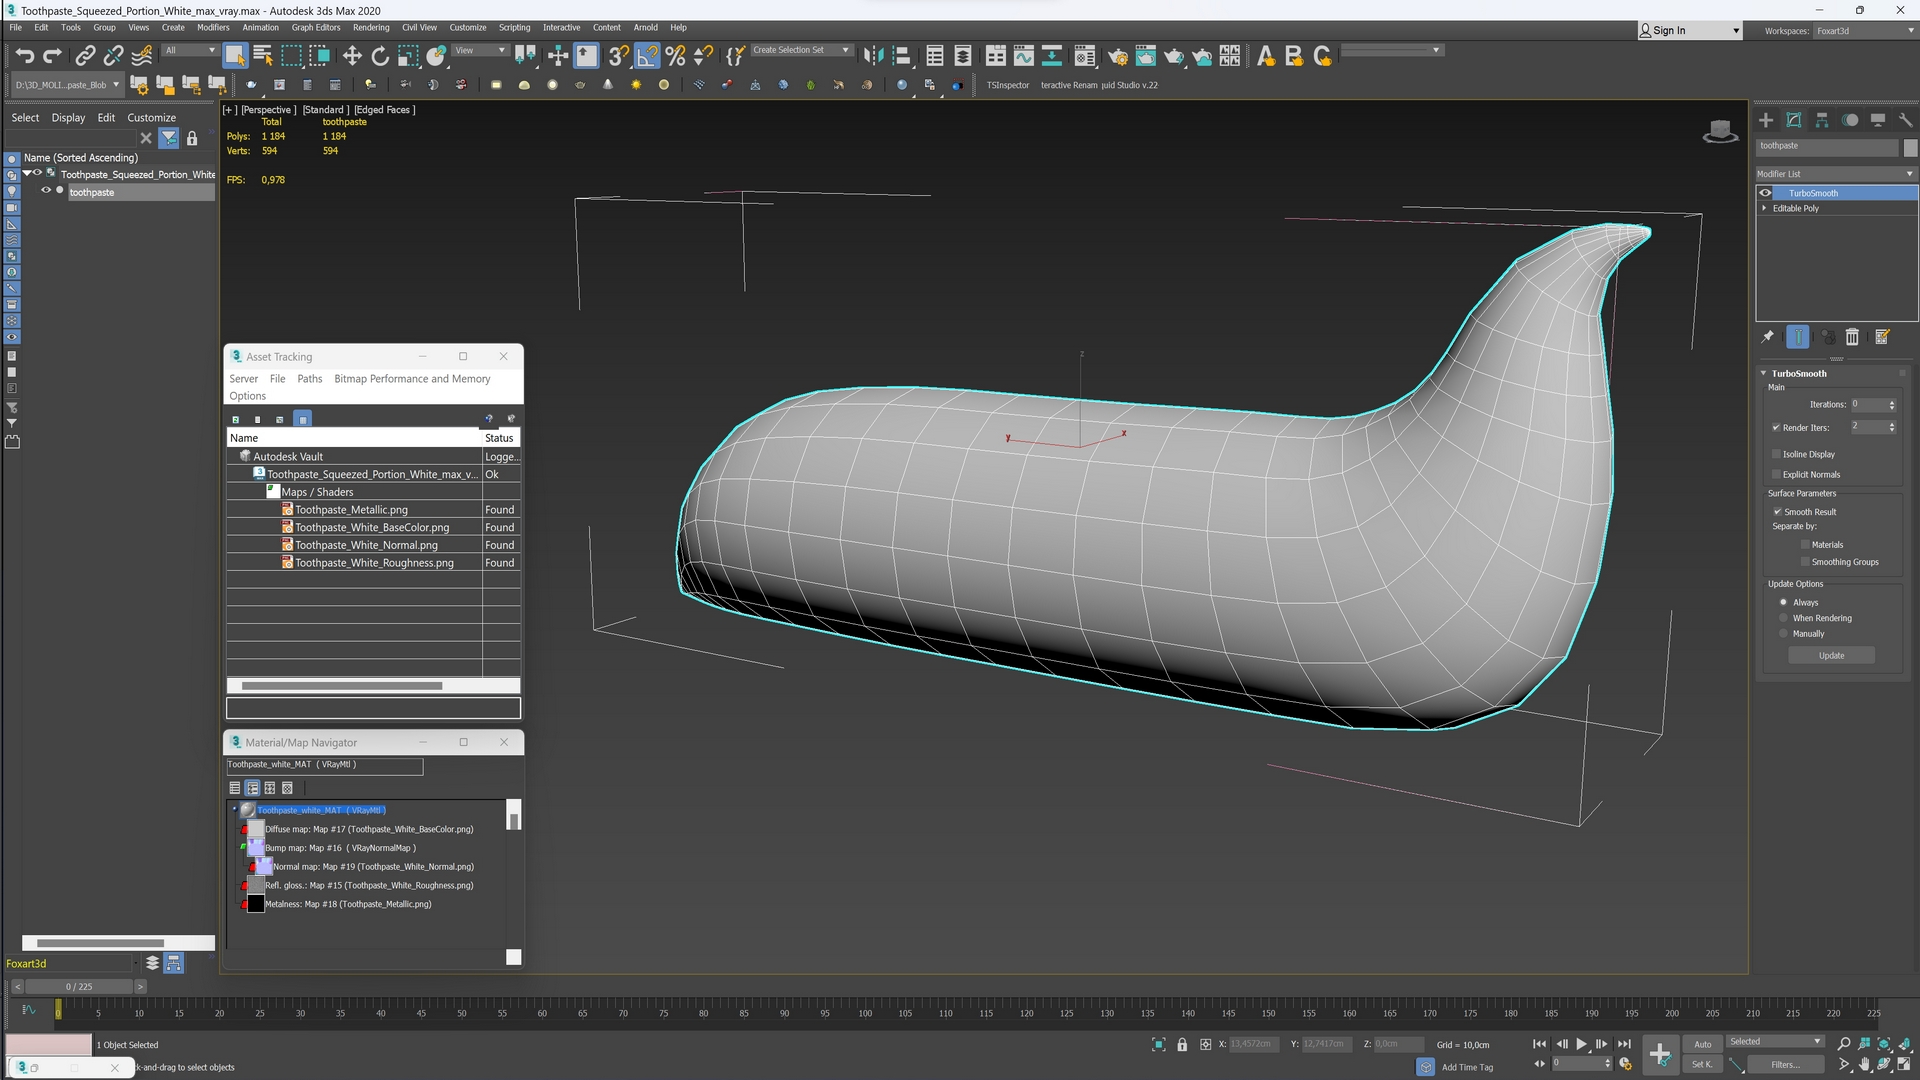Image resolution: width=1920 pixels, height=1080 pixels.
Task: Click the Zoom magnifier navigation icon
Action: tap(1844, 1044)
